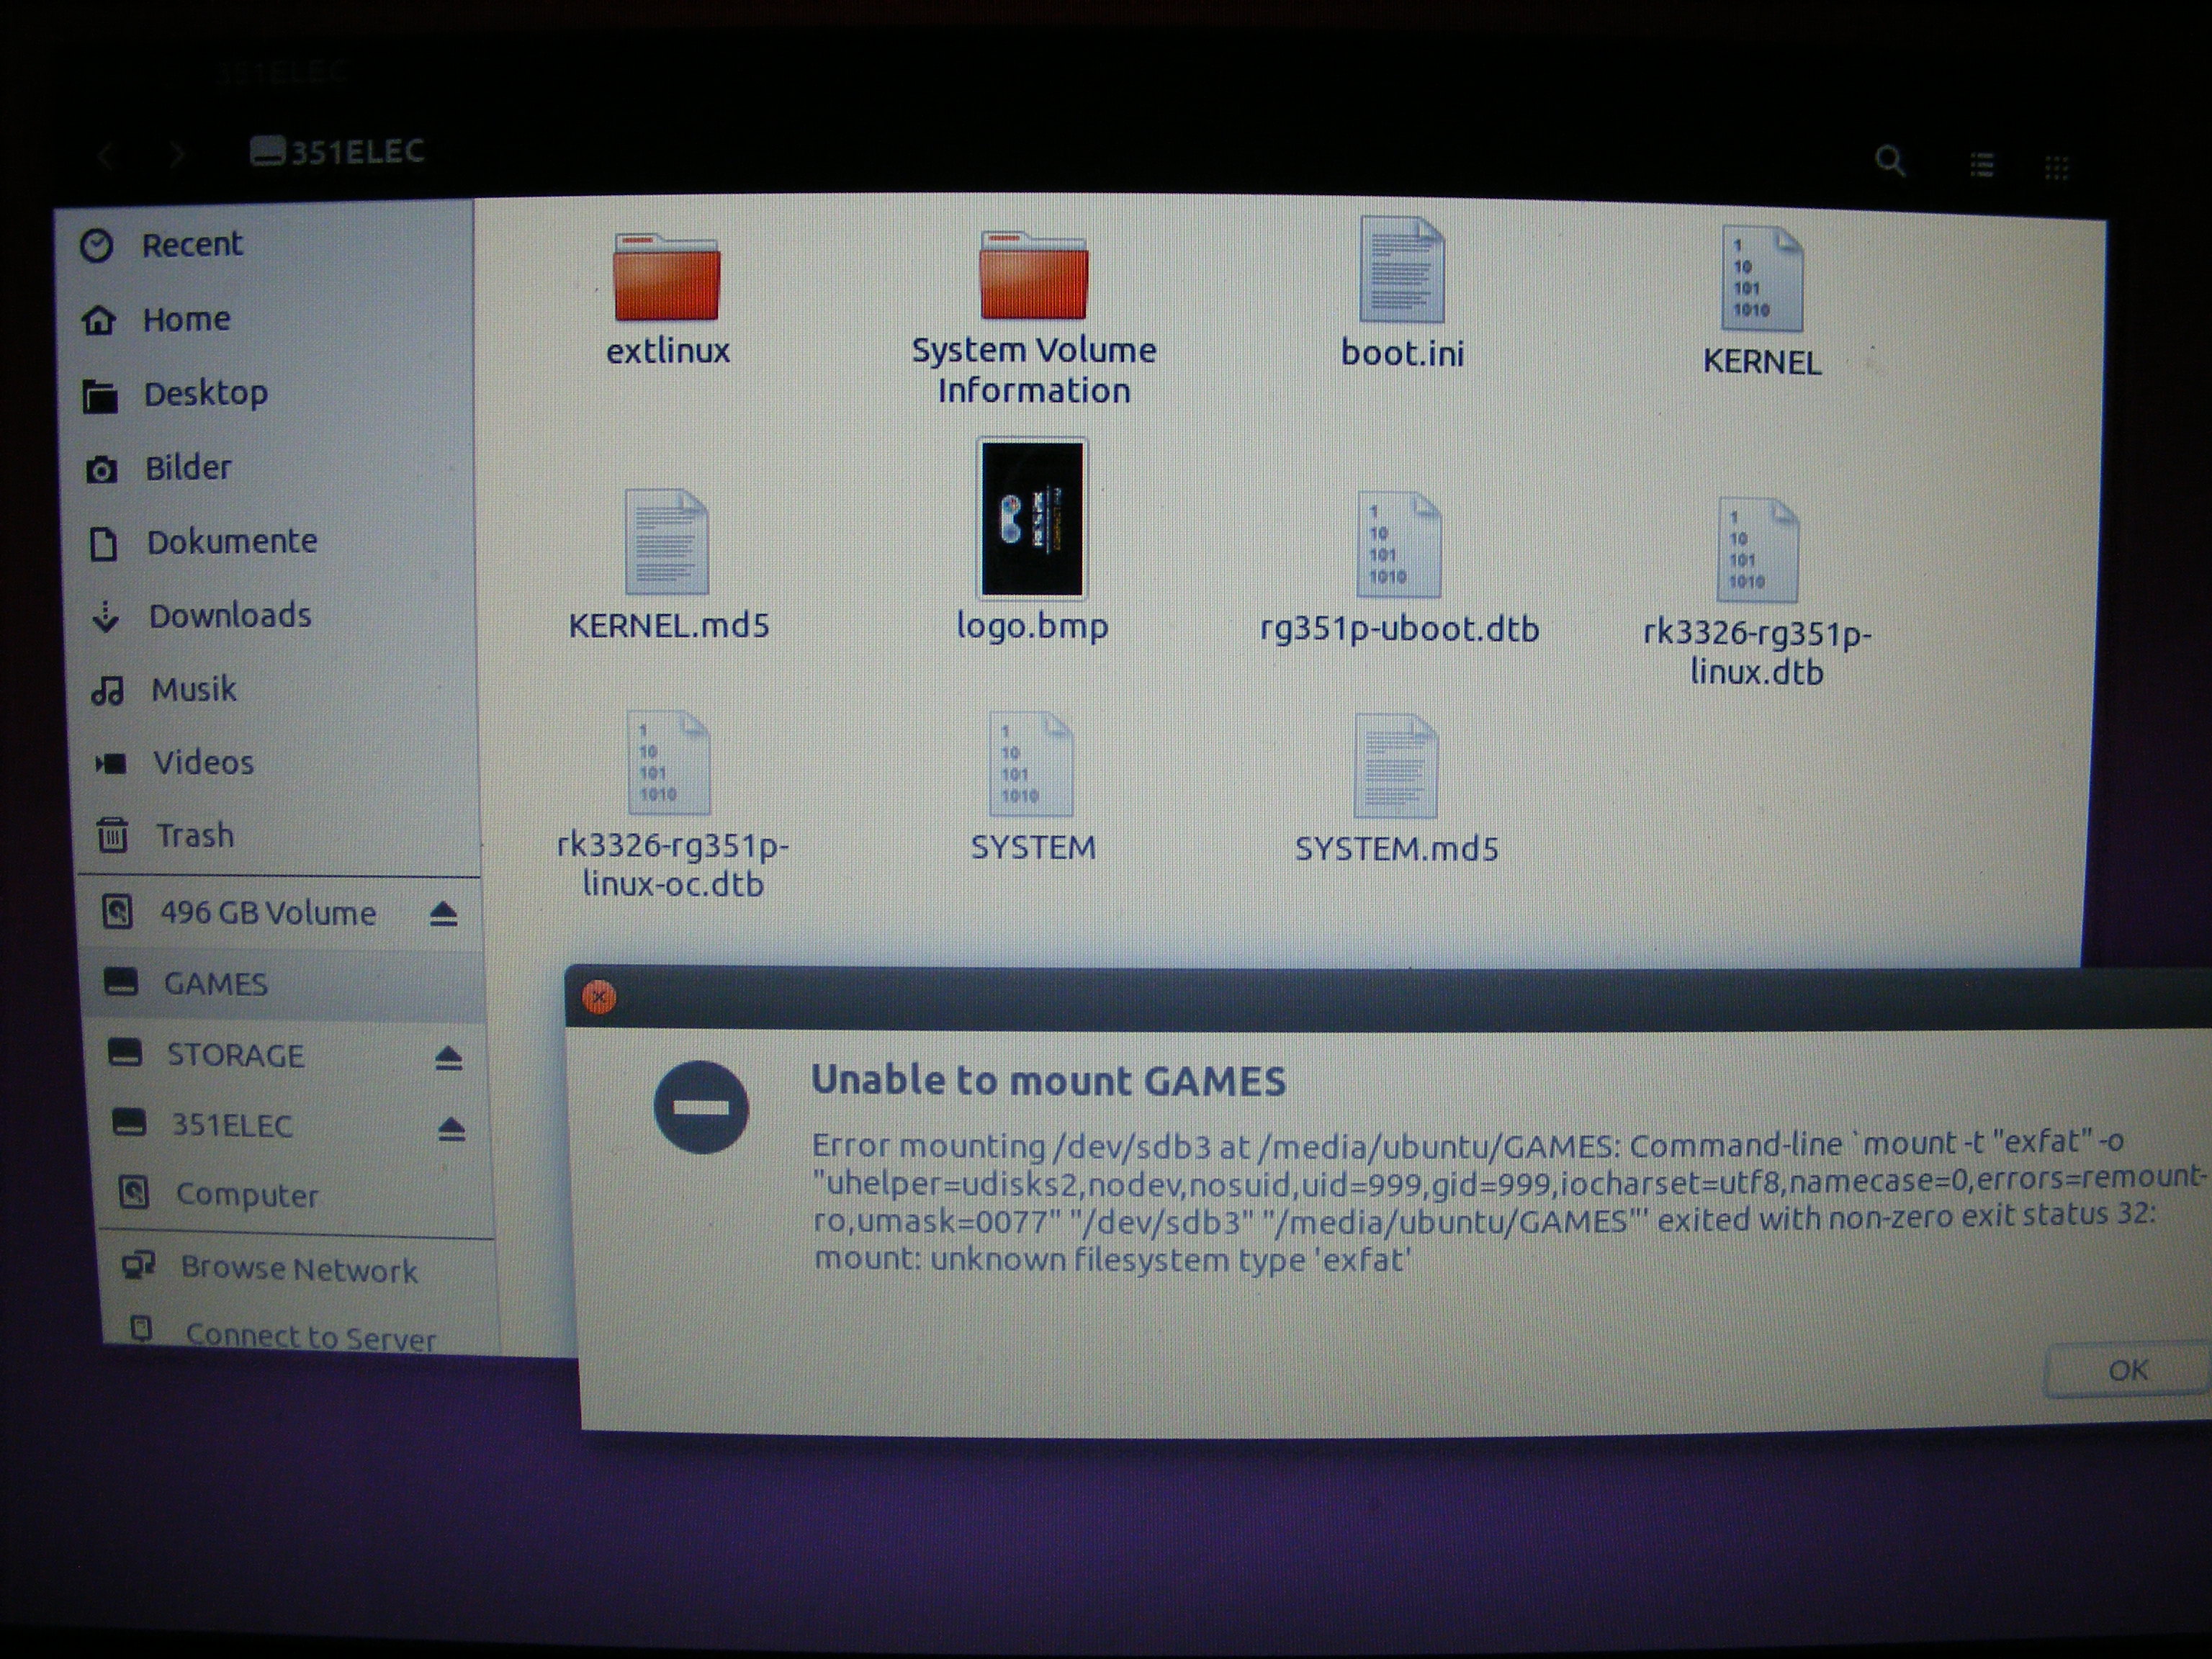The height and width of the screenshot is (1659, 2212).
Task: Switch to grid view icon
Action: click(2056, 168)
